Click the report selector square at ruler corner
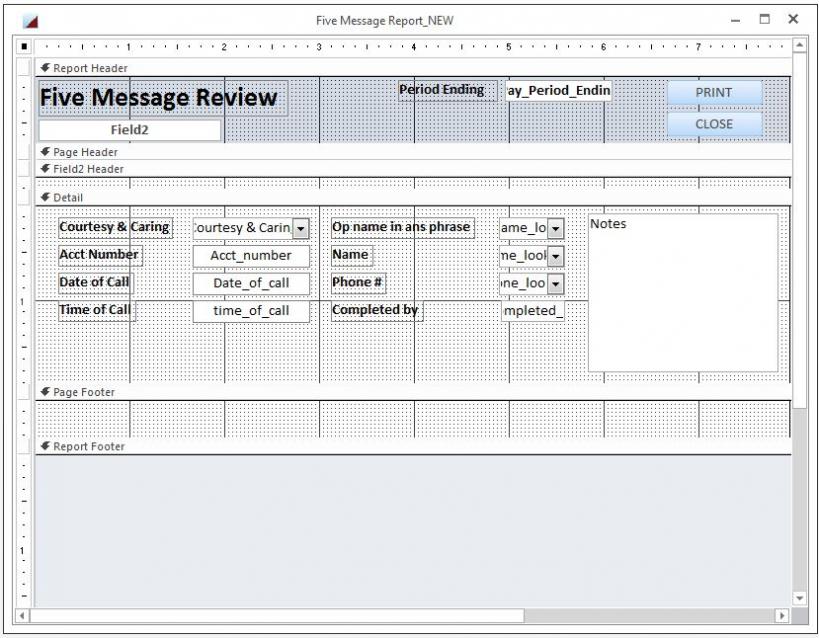Viewport: 819px width, 638px height. tap(24, 47)
